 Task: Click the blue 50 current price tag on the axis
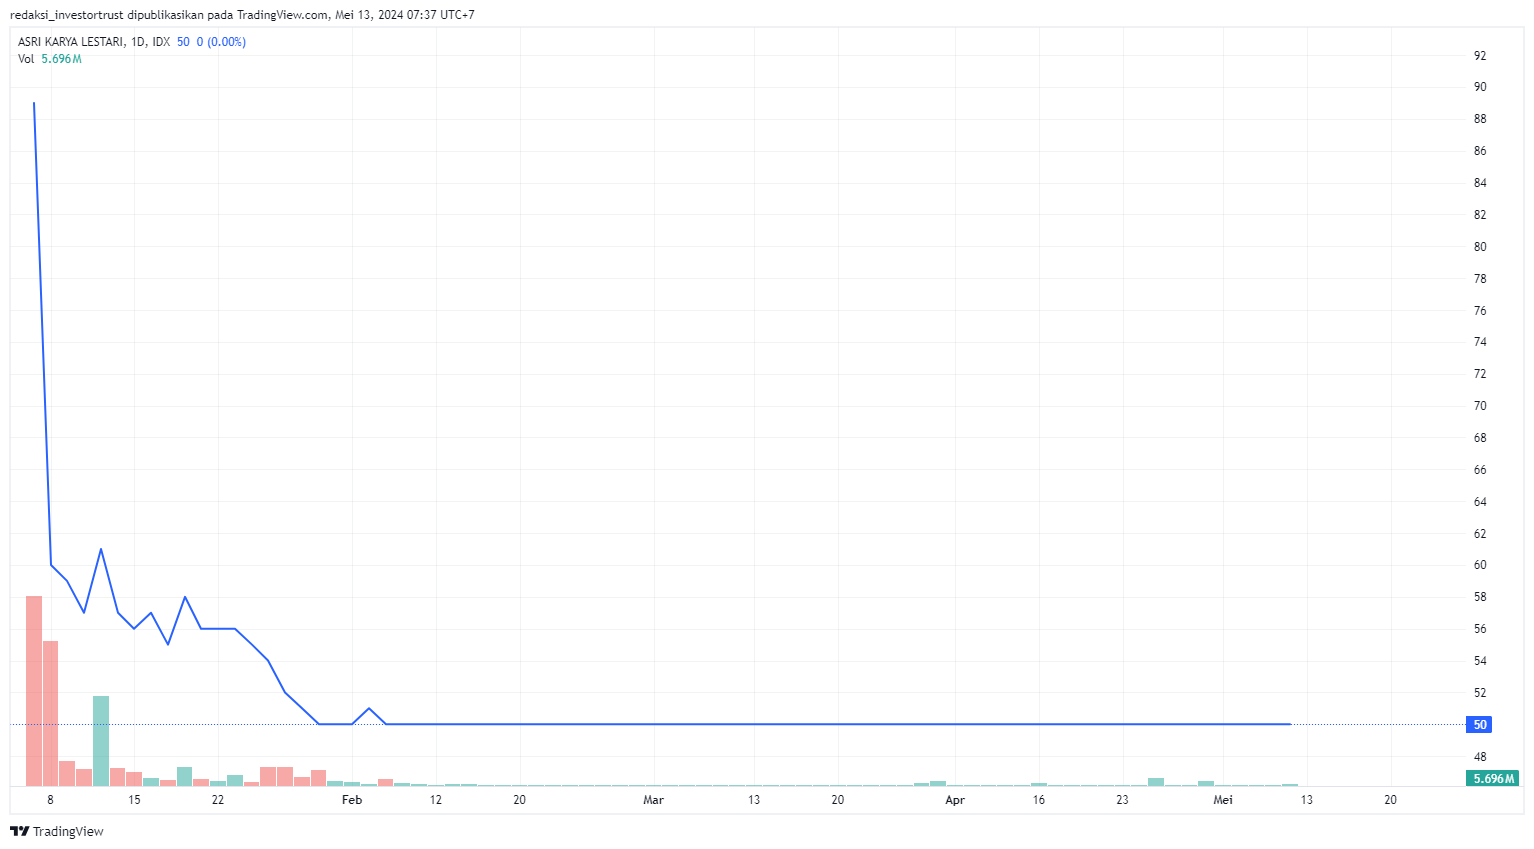click(1480, 724)
